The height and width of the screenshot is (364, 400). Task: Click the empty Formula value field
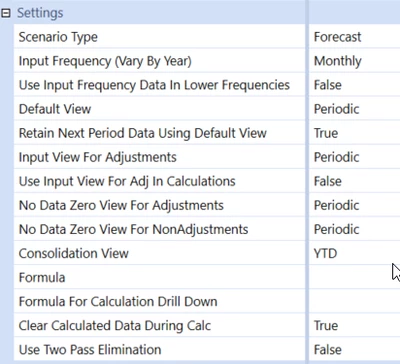[x=355, y=277]
